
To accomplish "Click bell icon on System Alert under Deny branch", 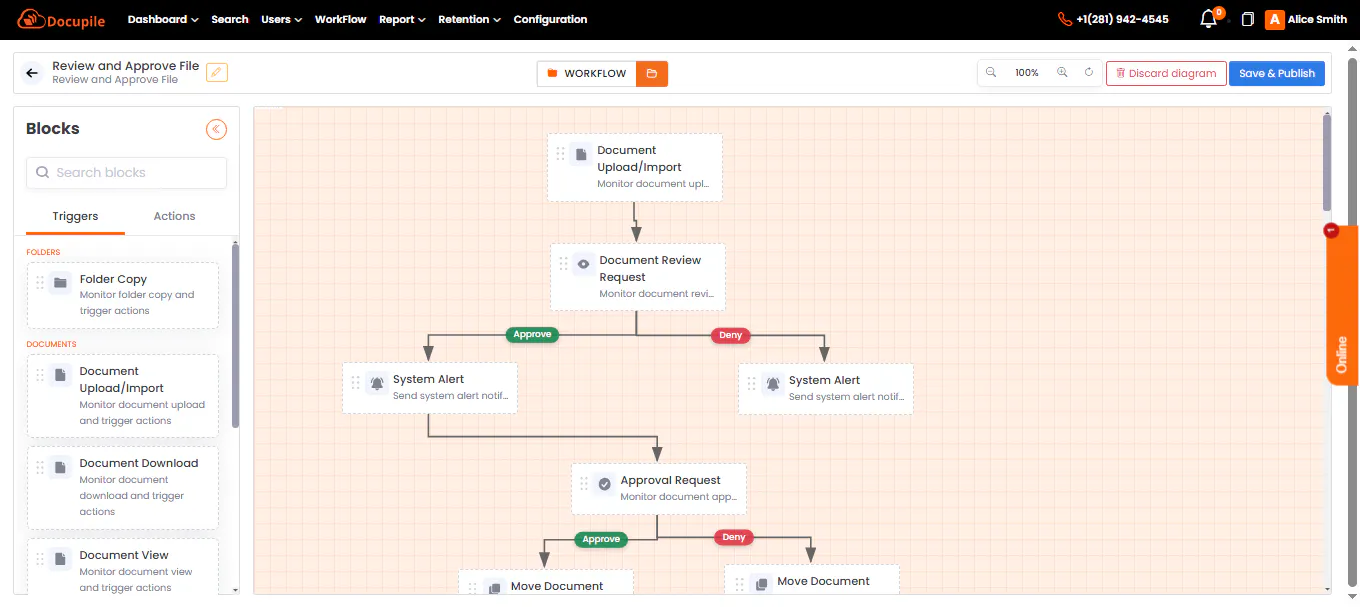I will (x=772, y=383).
